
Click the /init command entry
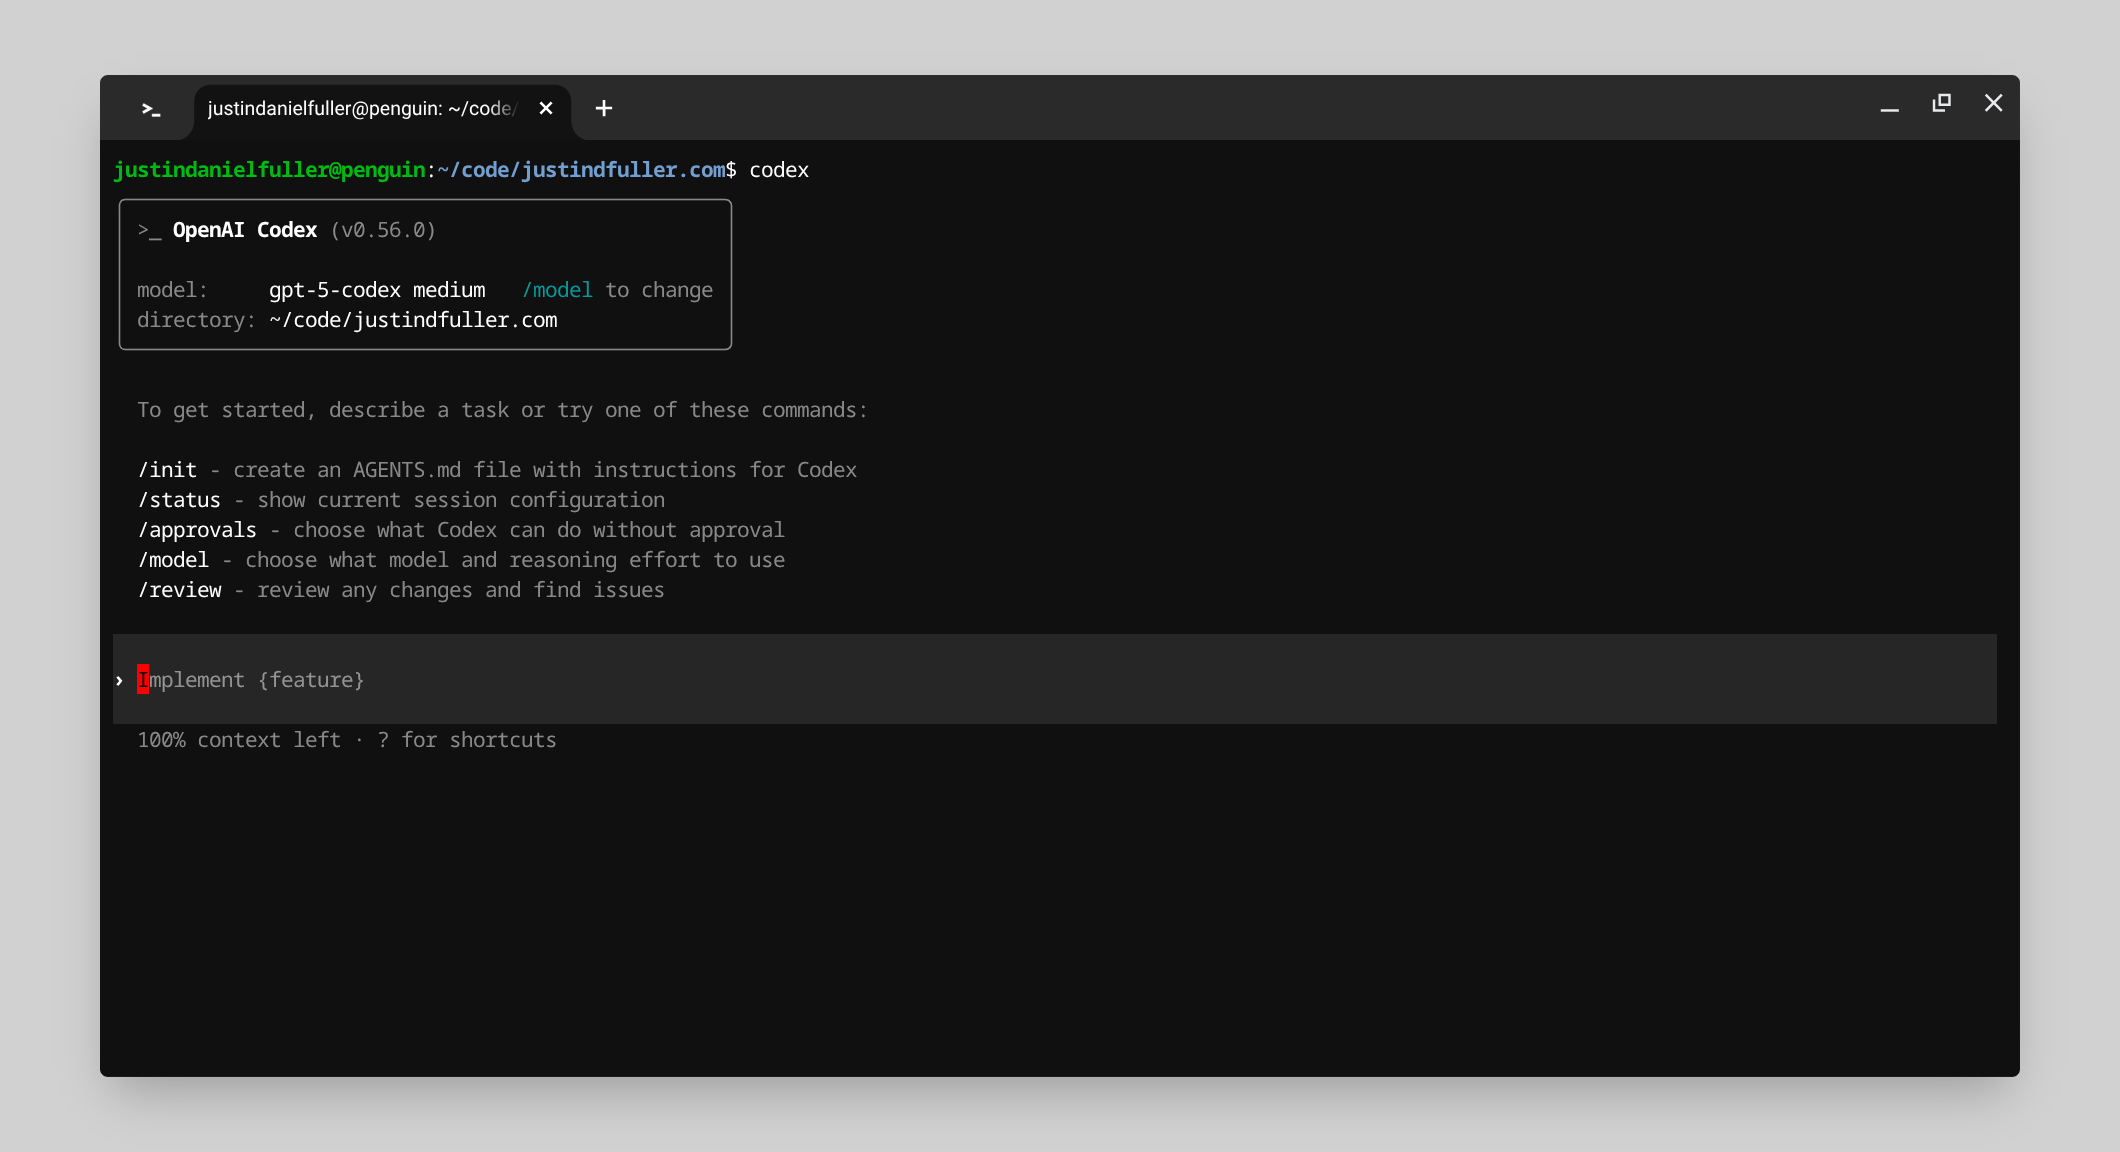click(168, 469)
